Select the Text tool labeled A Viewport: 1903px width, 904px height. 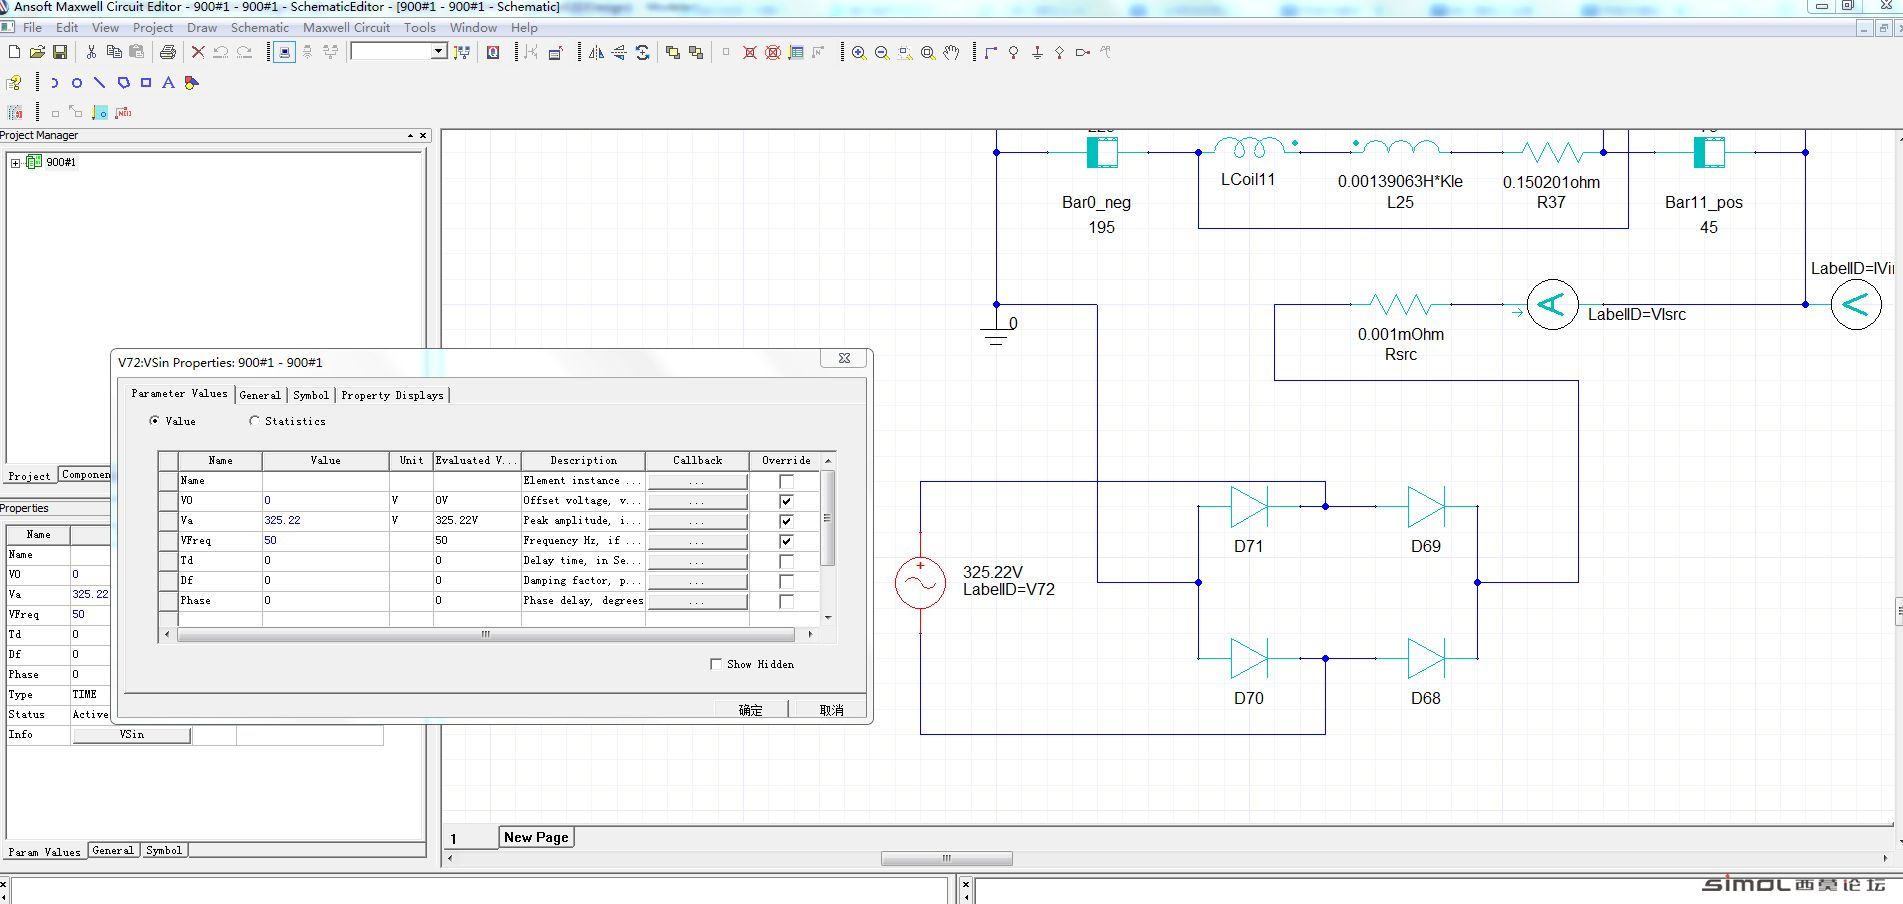pyautogui.click(x=168, y=83)
